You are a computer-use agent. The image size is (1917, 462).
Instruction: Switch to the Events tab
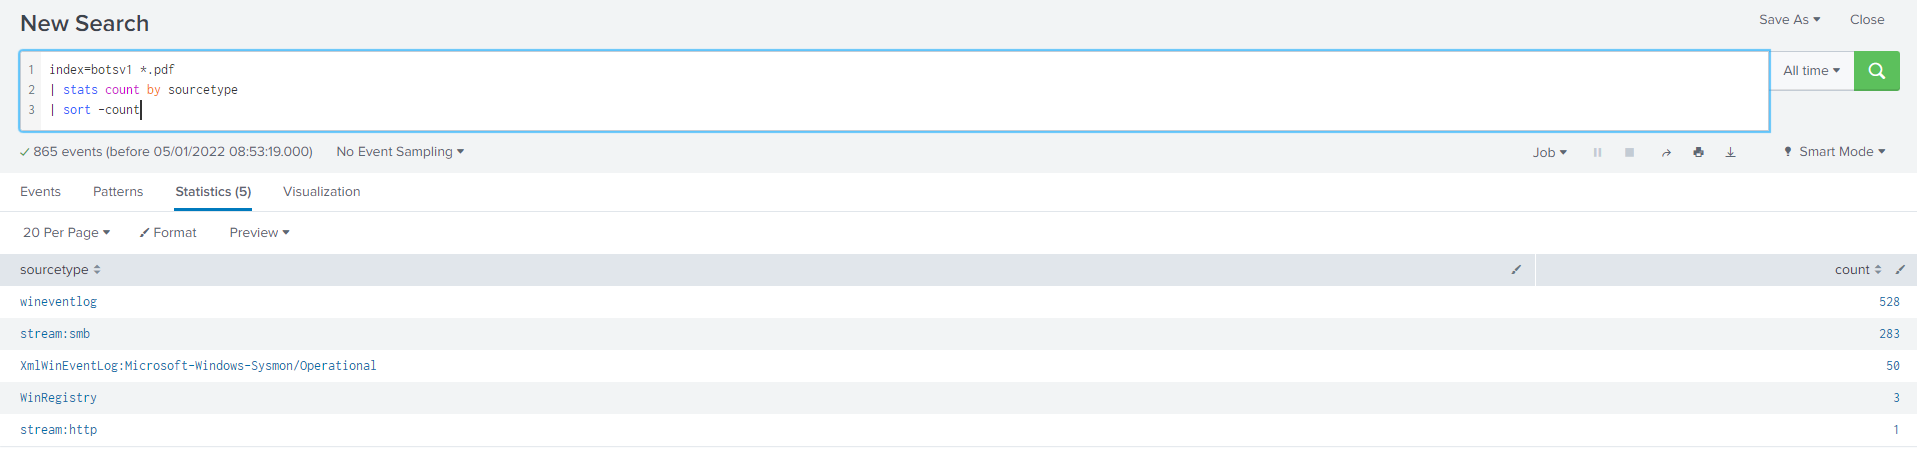click(x=40, y=192)
